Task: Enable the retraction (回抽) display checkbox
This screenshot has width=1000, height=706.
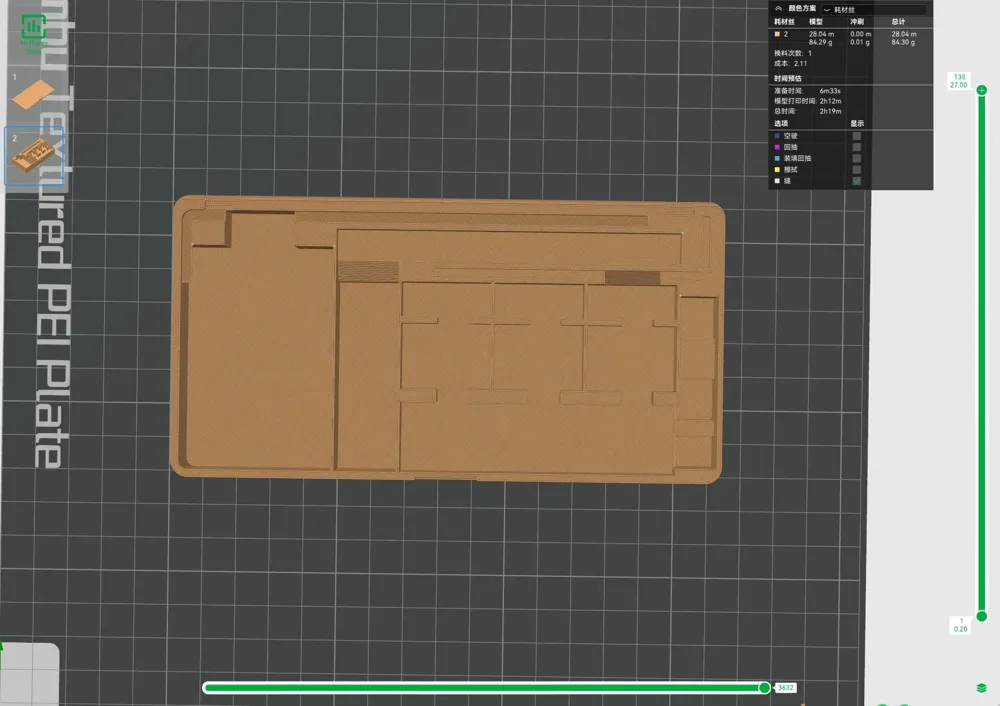Action: tap(856, 147)
